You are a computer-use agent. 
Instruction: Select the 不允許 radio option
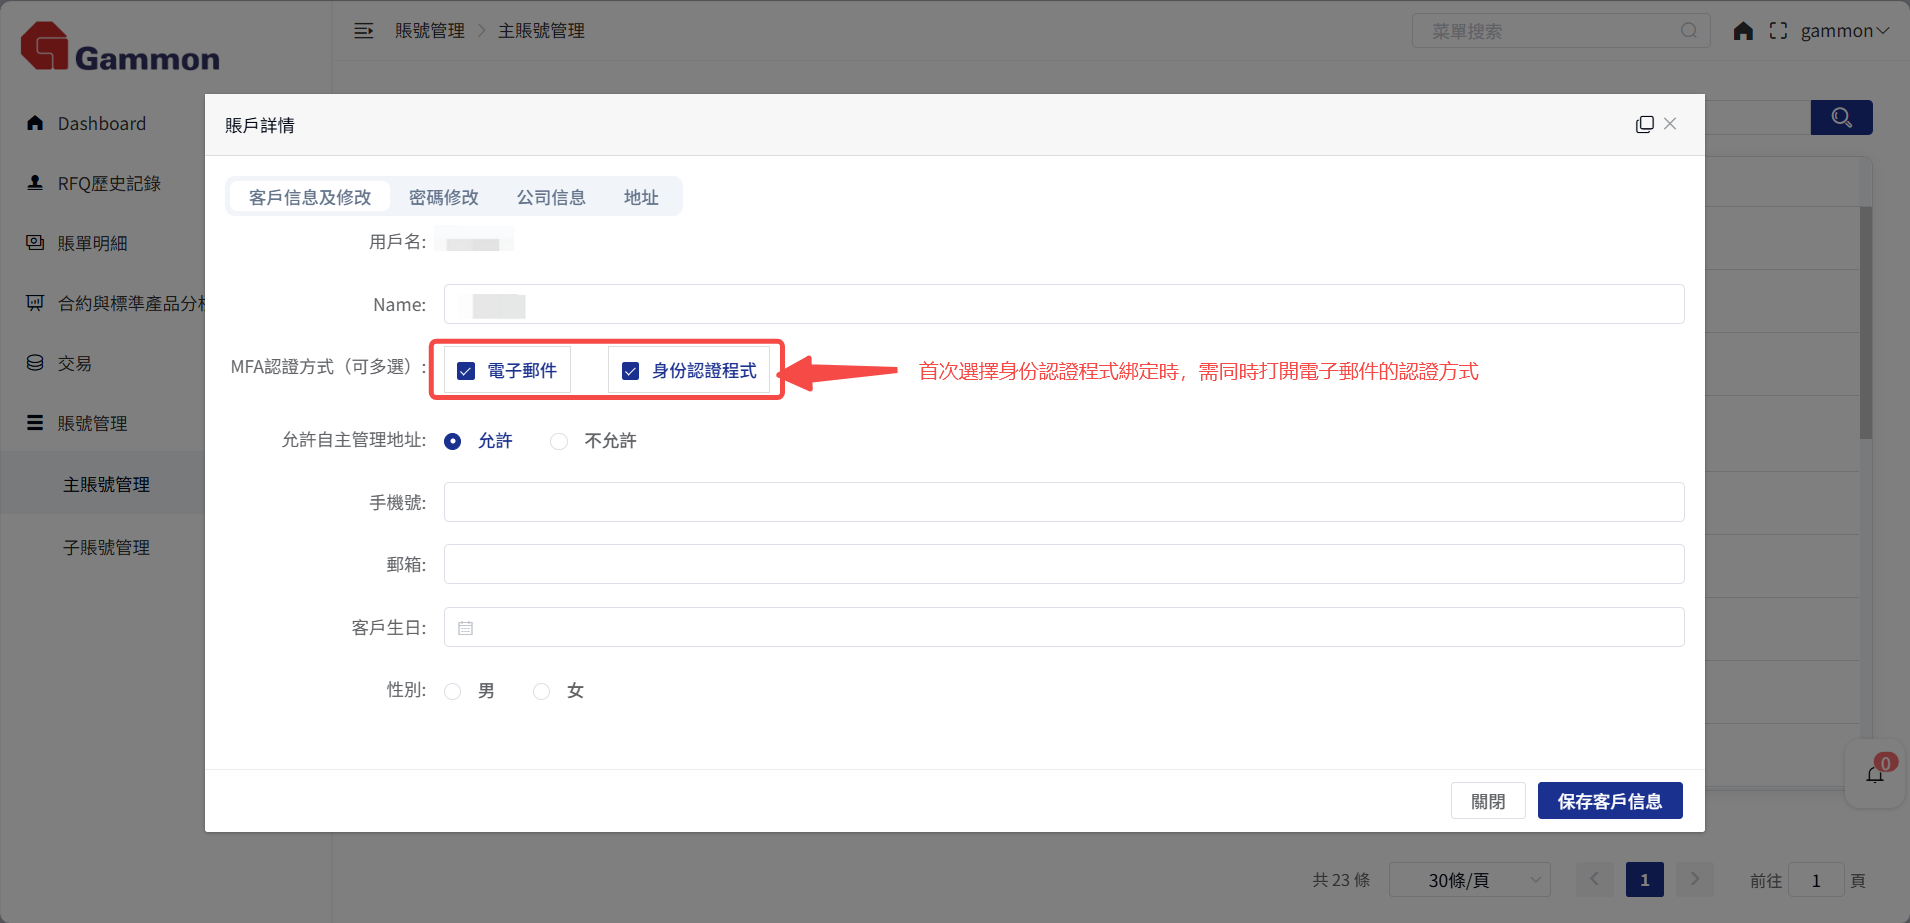point(559,441)
